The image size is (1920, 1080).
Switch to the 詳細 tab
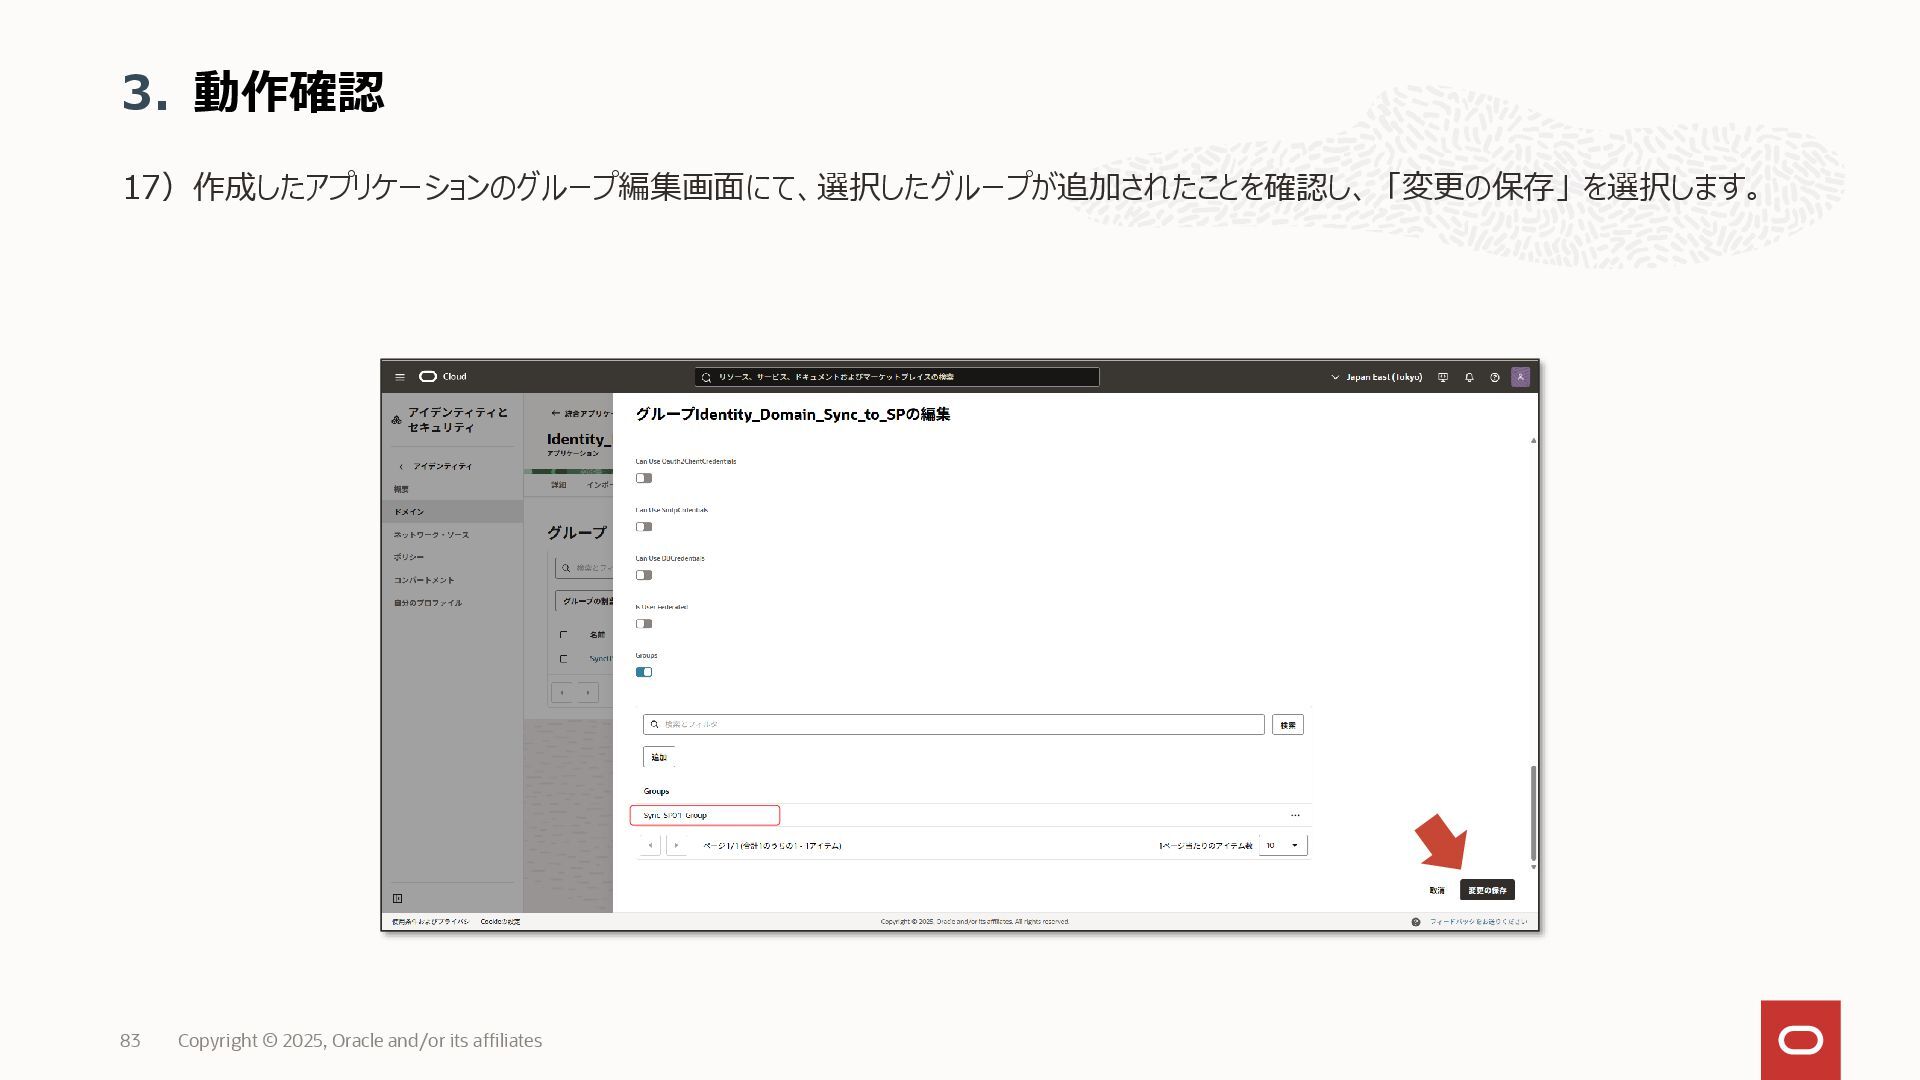[559, 485]
